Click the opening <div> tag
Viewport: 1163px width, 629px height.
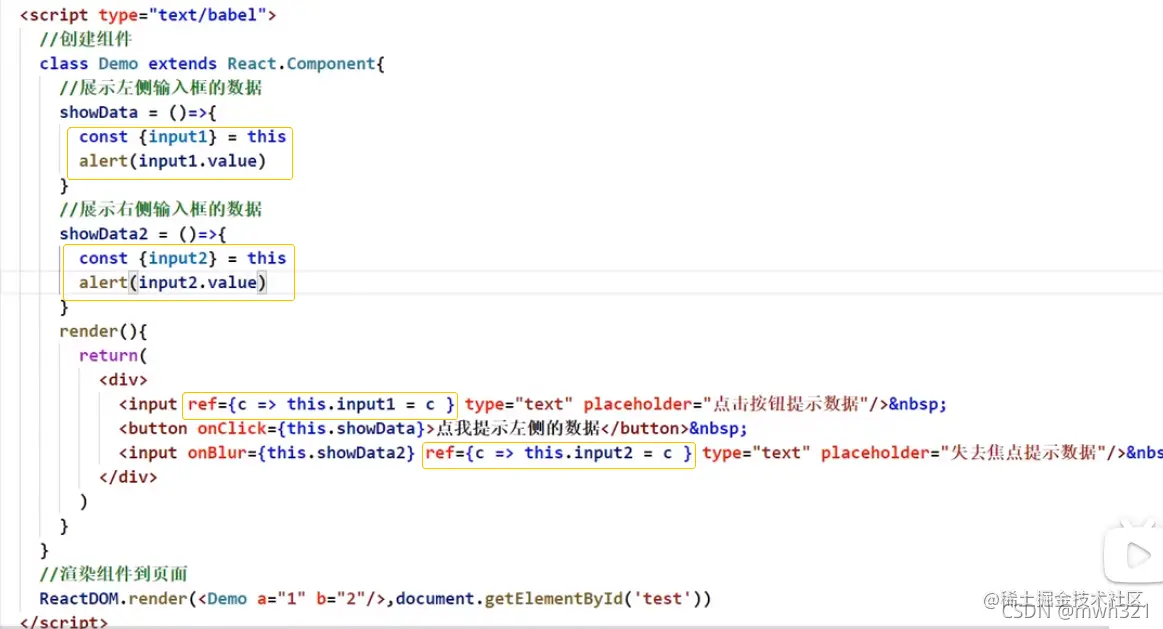(123, 380)
